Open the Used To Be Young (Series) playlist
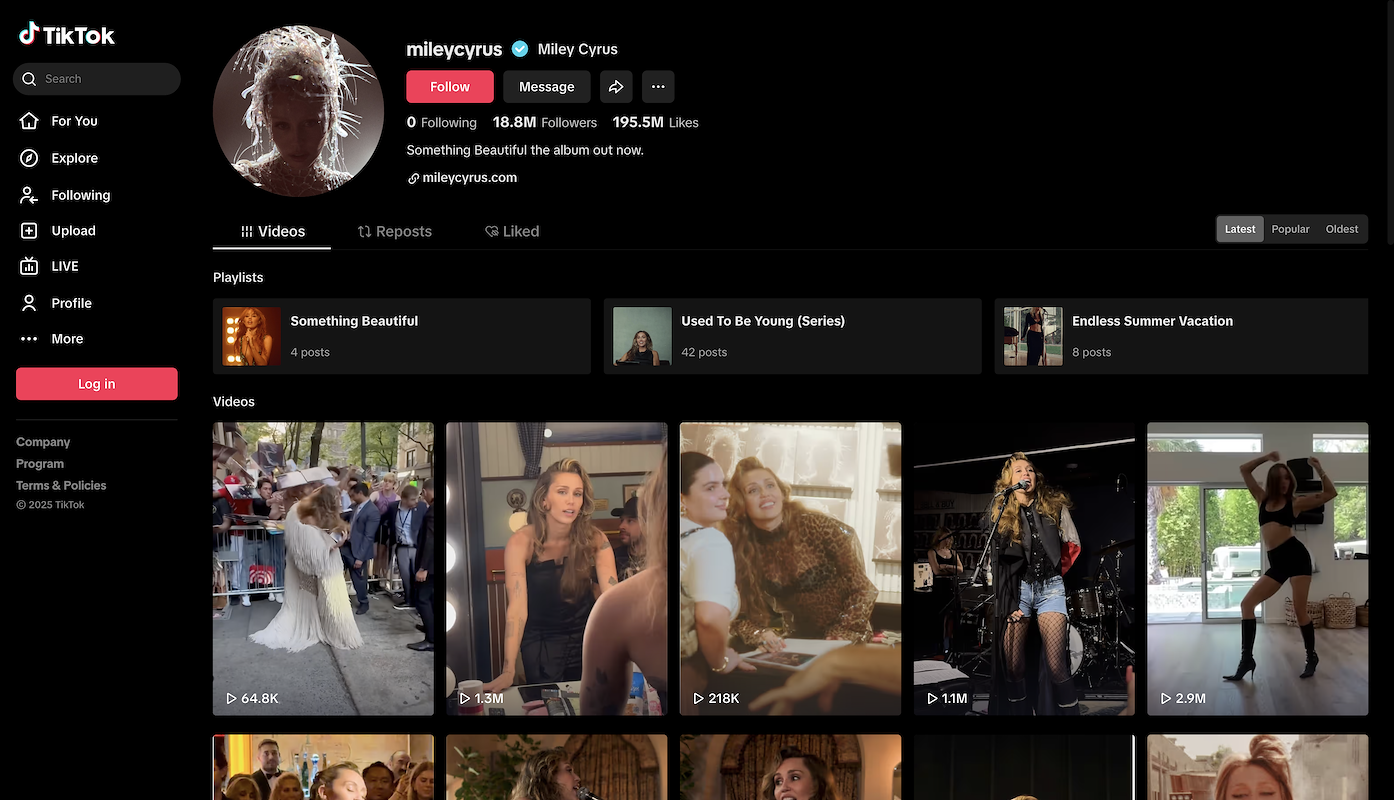Viewport: 1394px width, 800px height. click(793, 336)
